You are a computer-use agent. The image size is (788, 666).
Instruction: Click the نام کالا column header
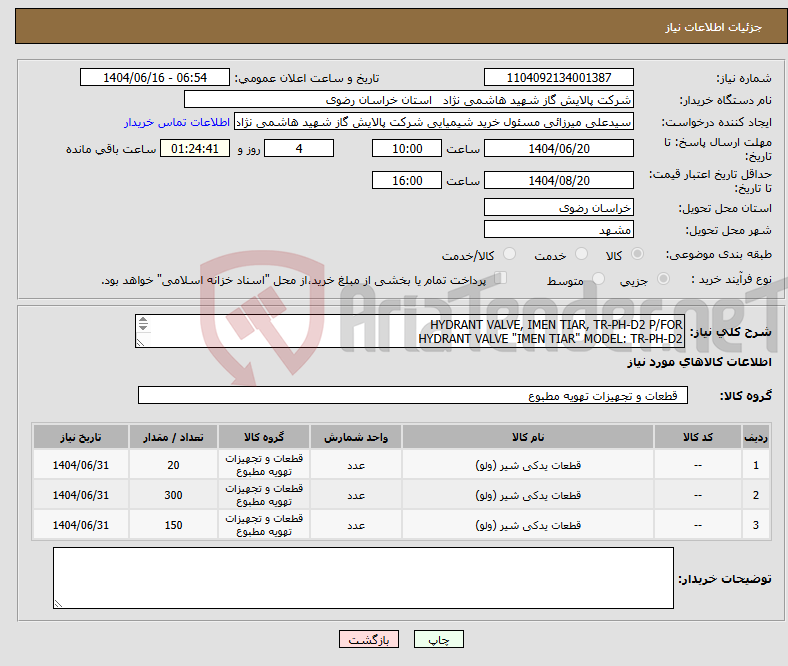(527, 437)
